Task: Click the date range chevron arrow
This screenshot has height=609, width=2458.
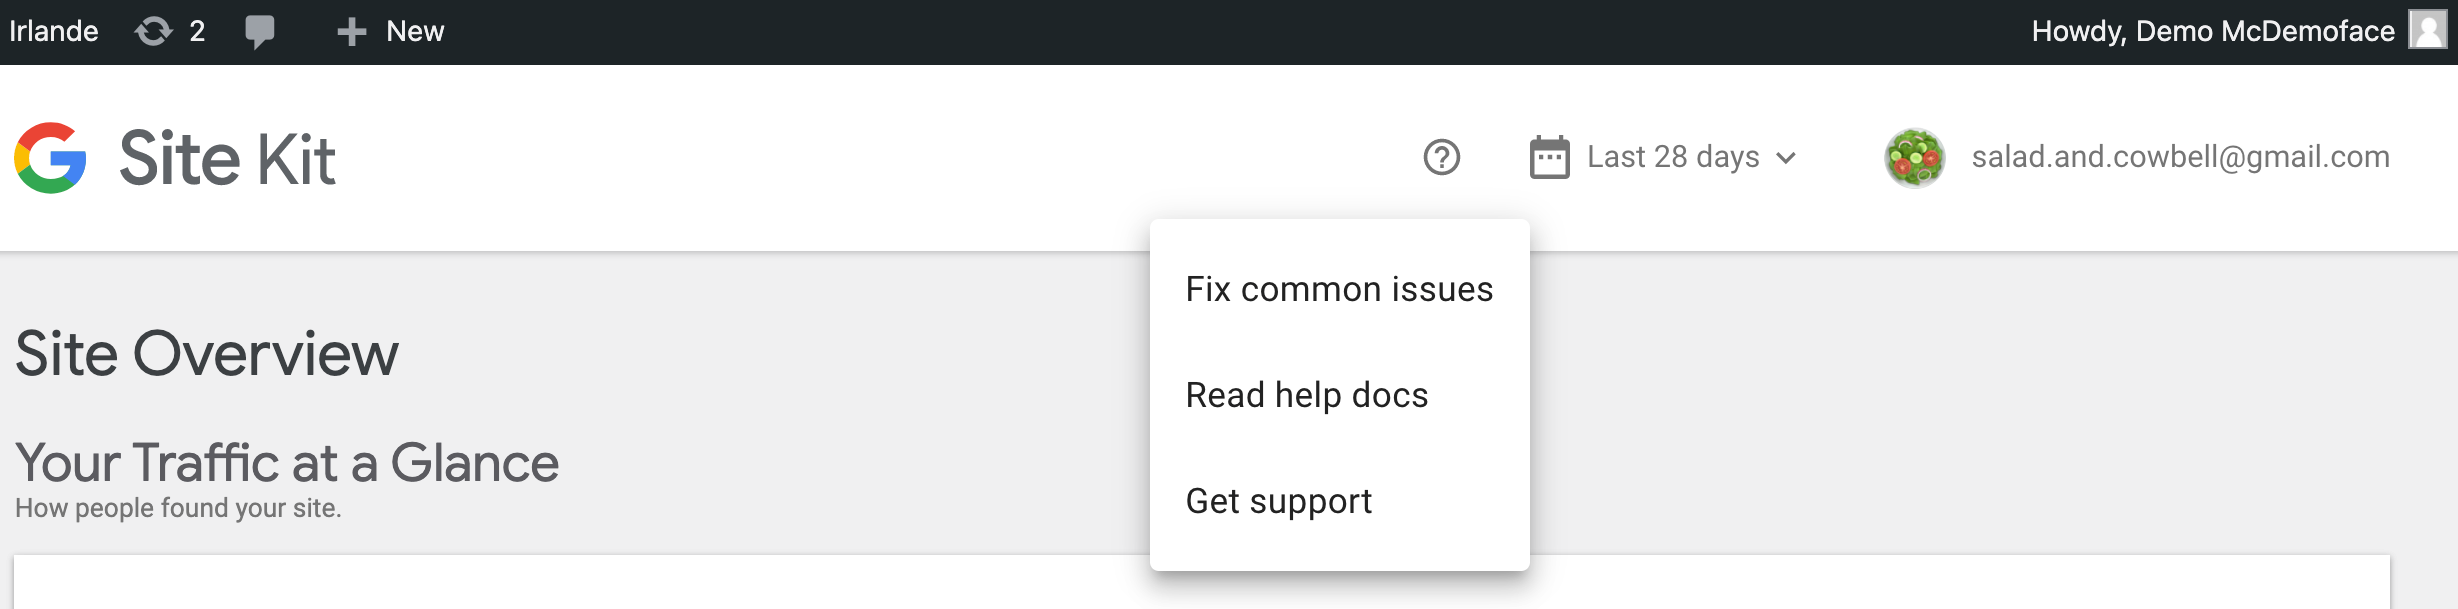Action: [x=1786, y=158]
